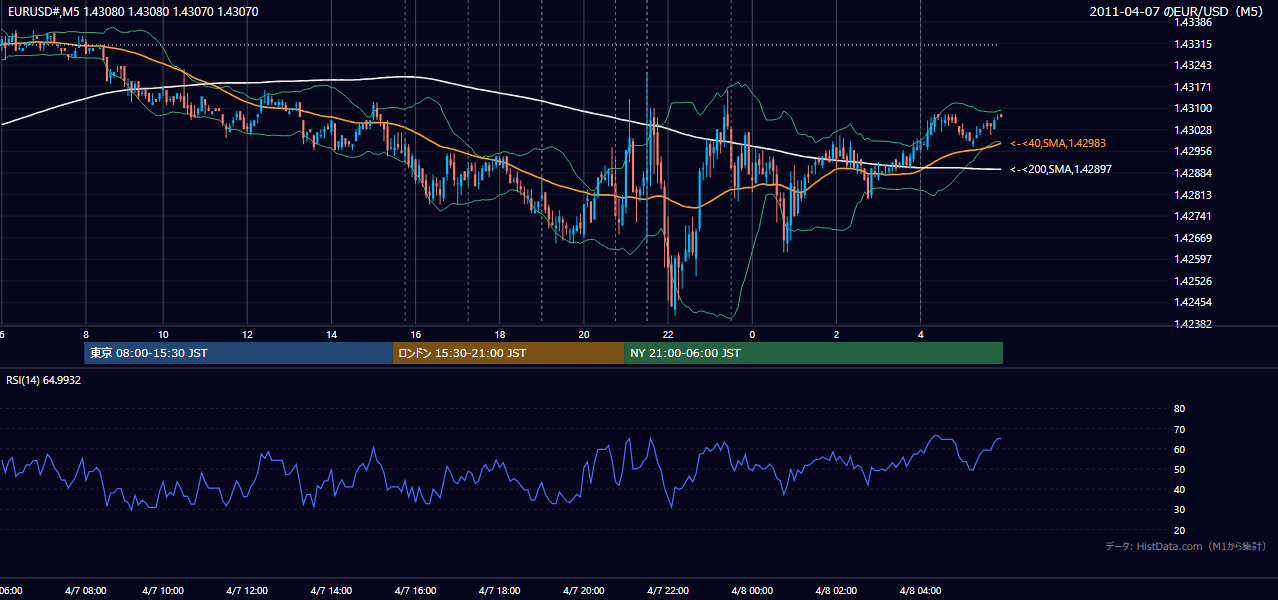Click the 4/8 02:00 bottom time label
Viewport: 1278px width, 600px height.
click(x=836, y=591)
